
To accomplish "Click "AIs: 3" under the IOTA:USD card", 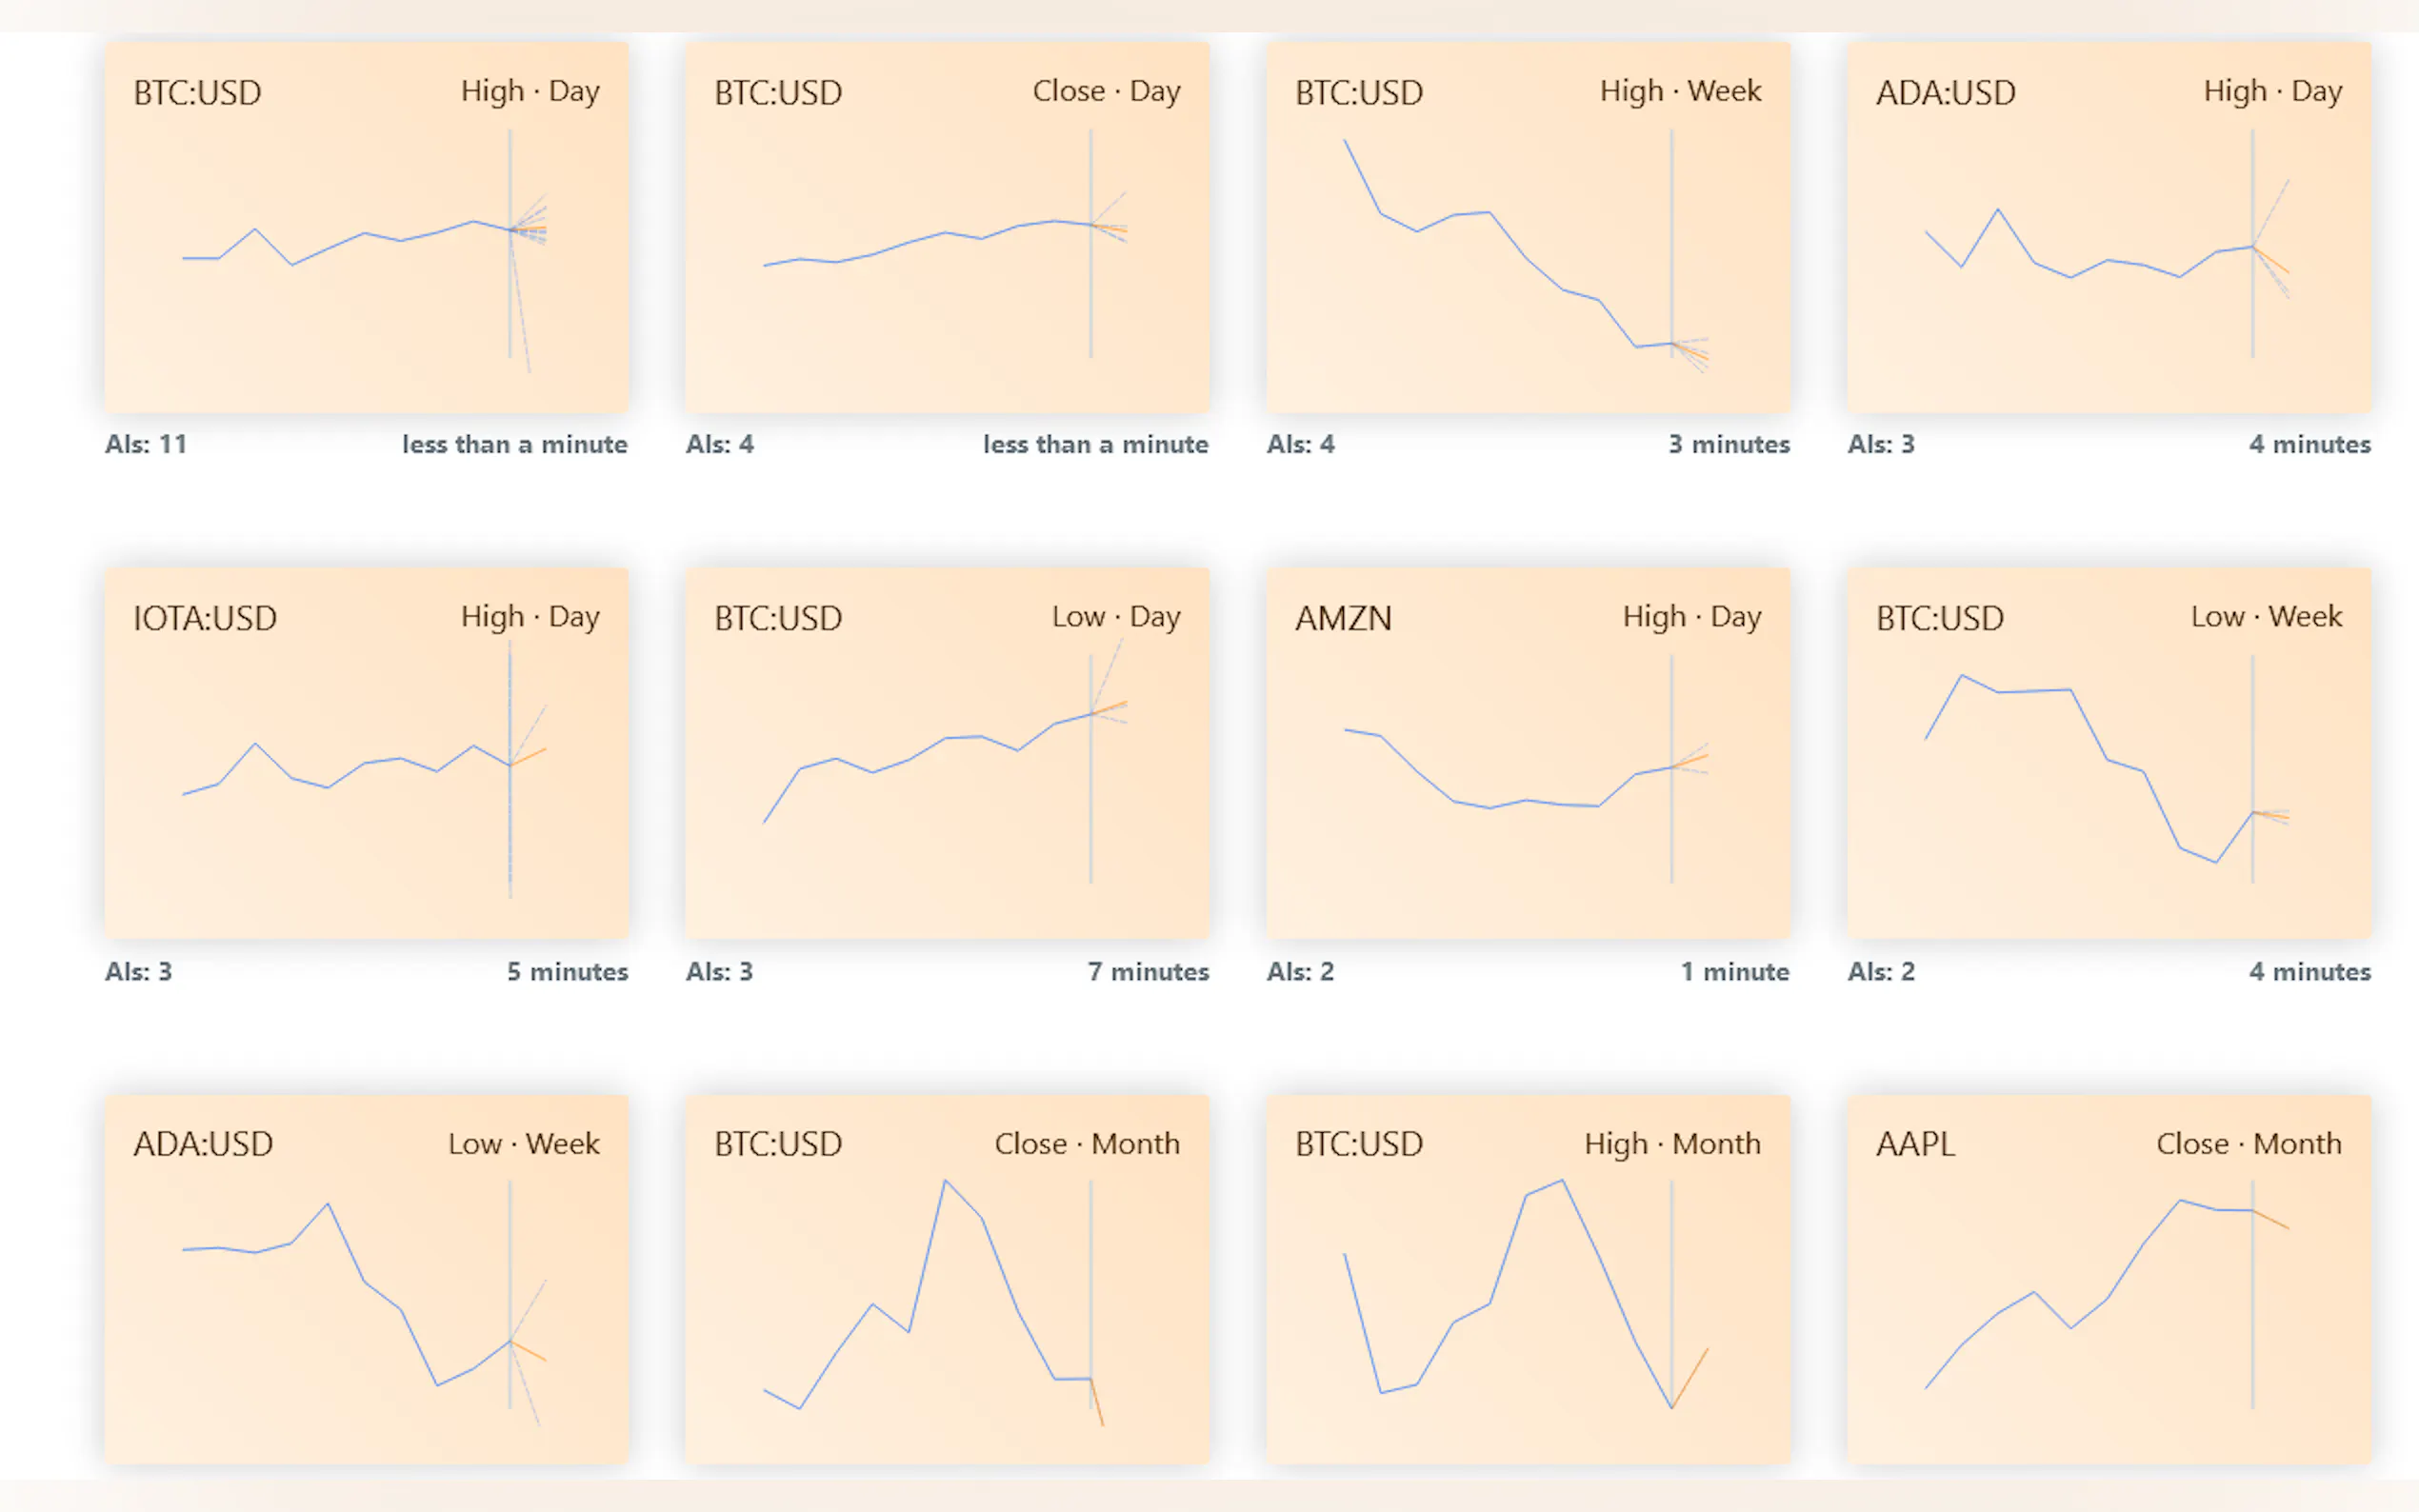I will click(x=139, y=971).
